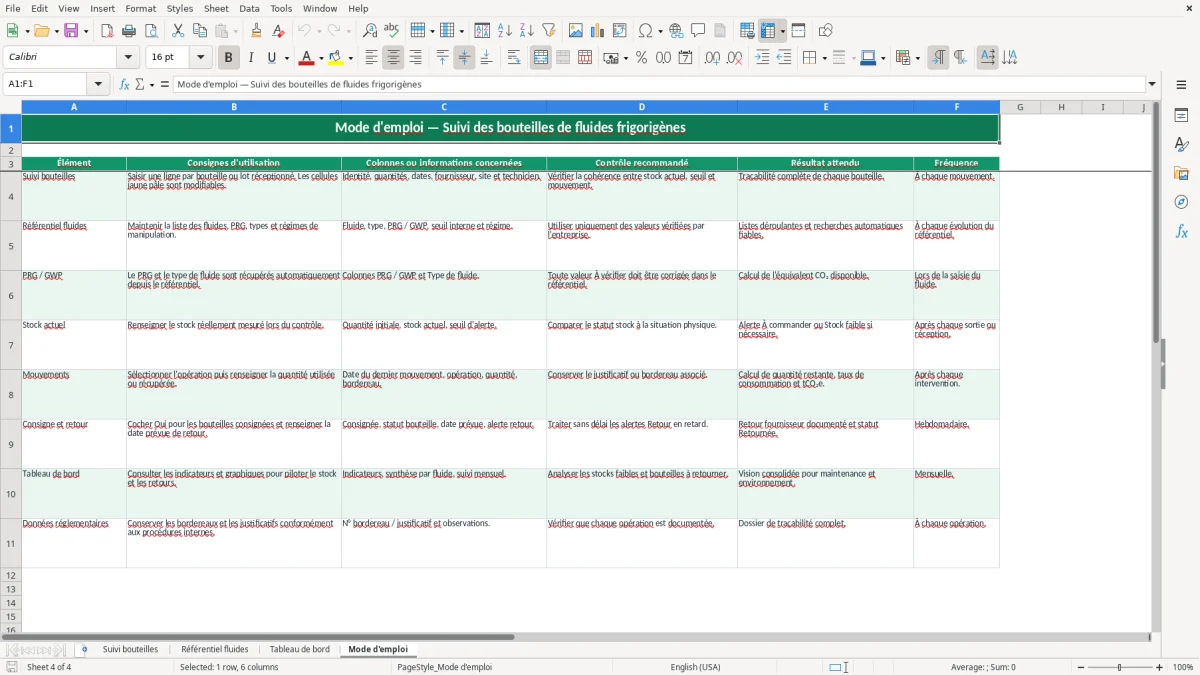Open the Sheet menu
Viewport: 1200px width, 675px height.
(216, 8)
